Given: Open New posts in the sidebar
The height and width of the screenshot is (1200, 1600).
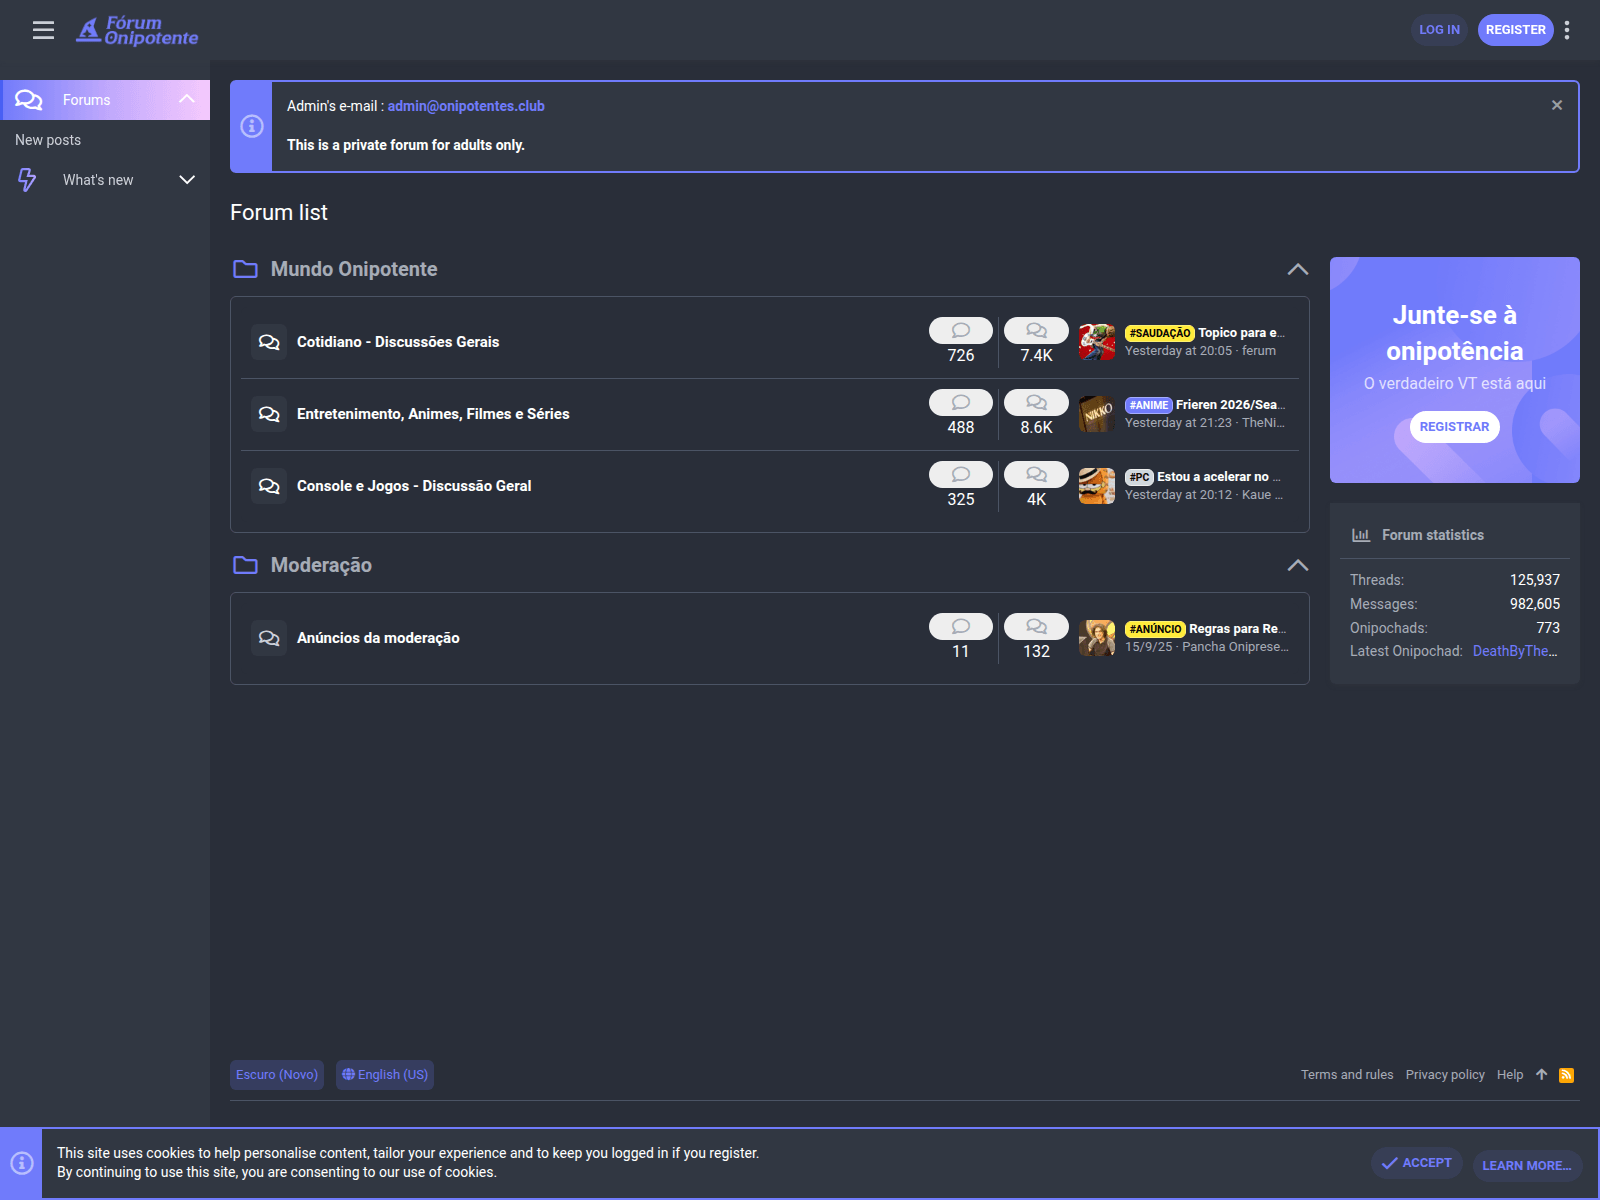Looking at the screenshot, I should coord(48,140).
